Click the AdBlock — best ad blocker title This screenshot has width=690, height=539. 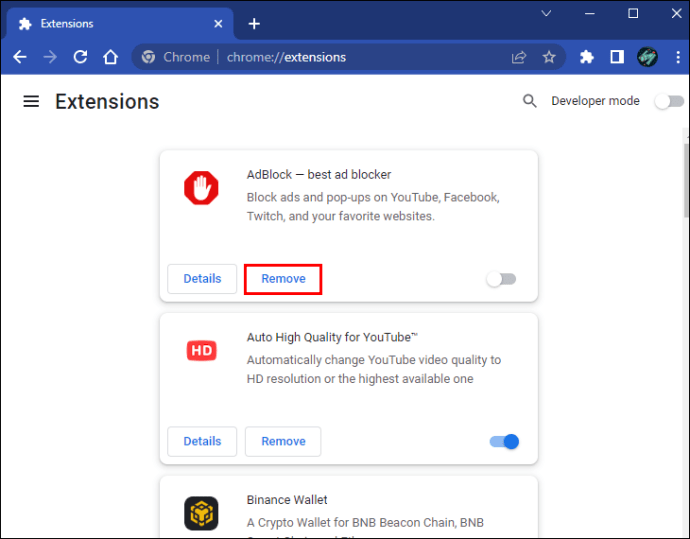(x=319, y=175)
